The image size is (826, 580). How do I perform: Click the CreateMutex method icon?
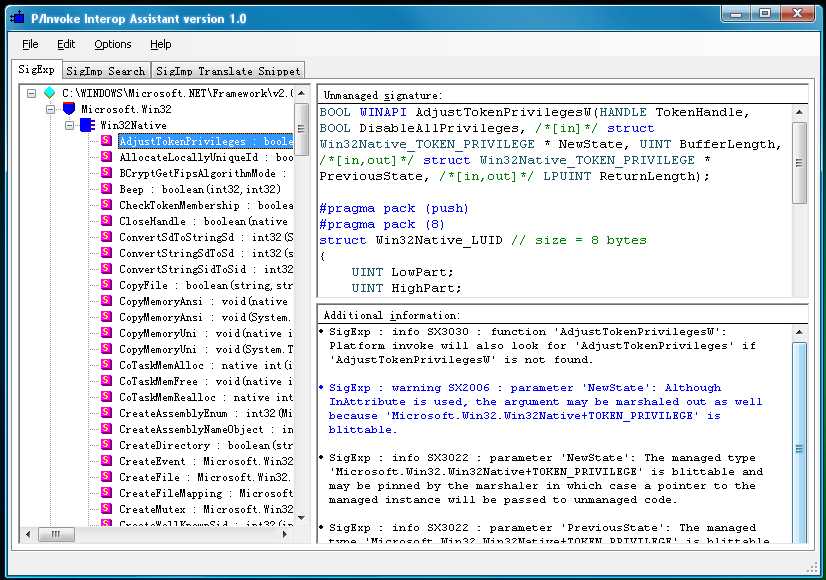point(106,508)
